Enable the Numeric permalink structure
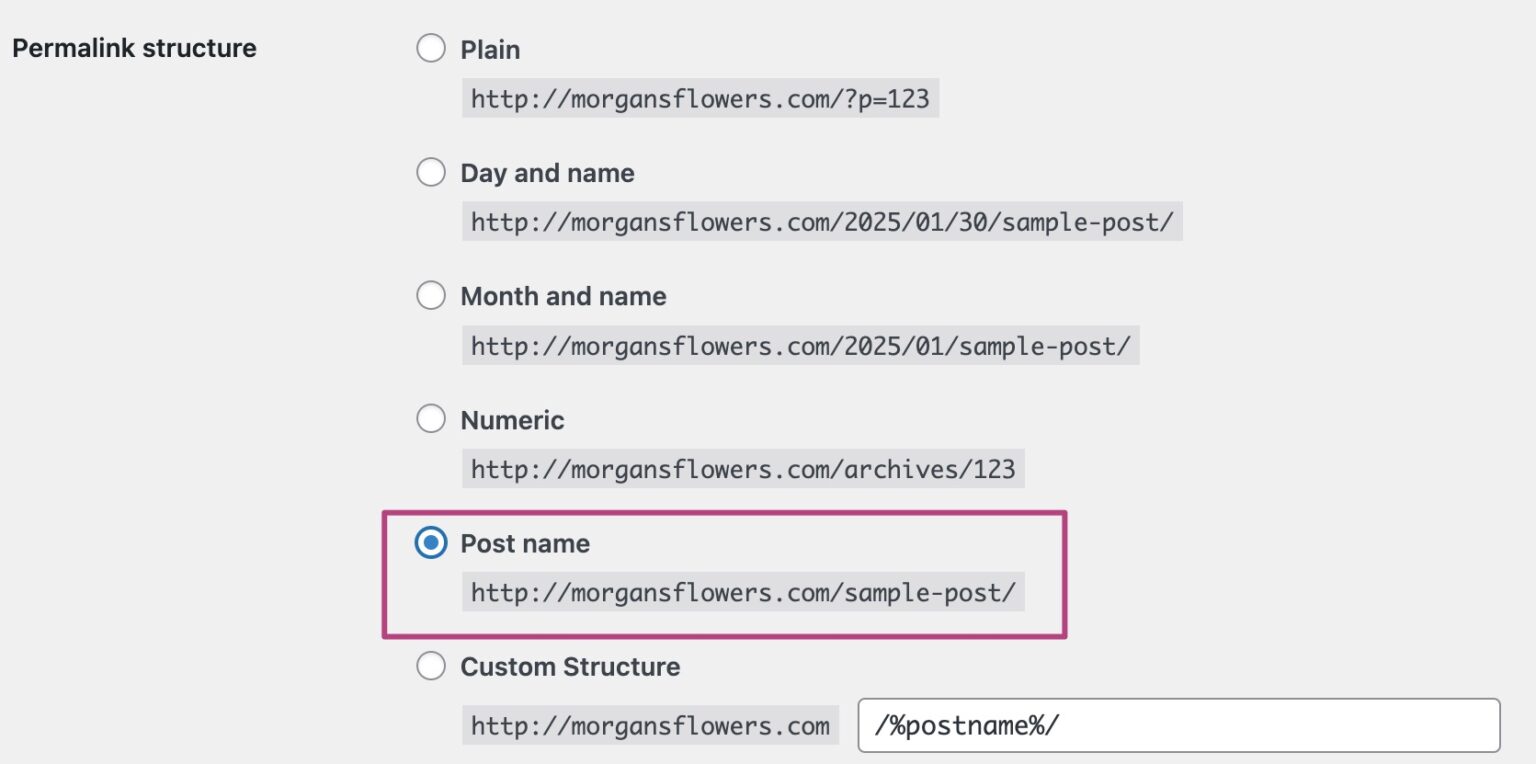This screenshot has width=1536, height=764. pyautogui.click(x=431, y=418)
